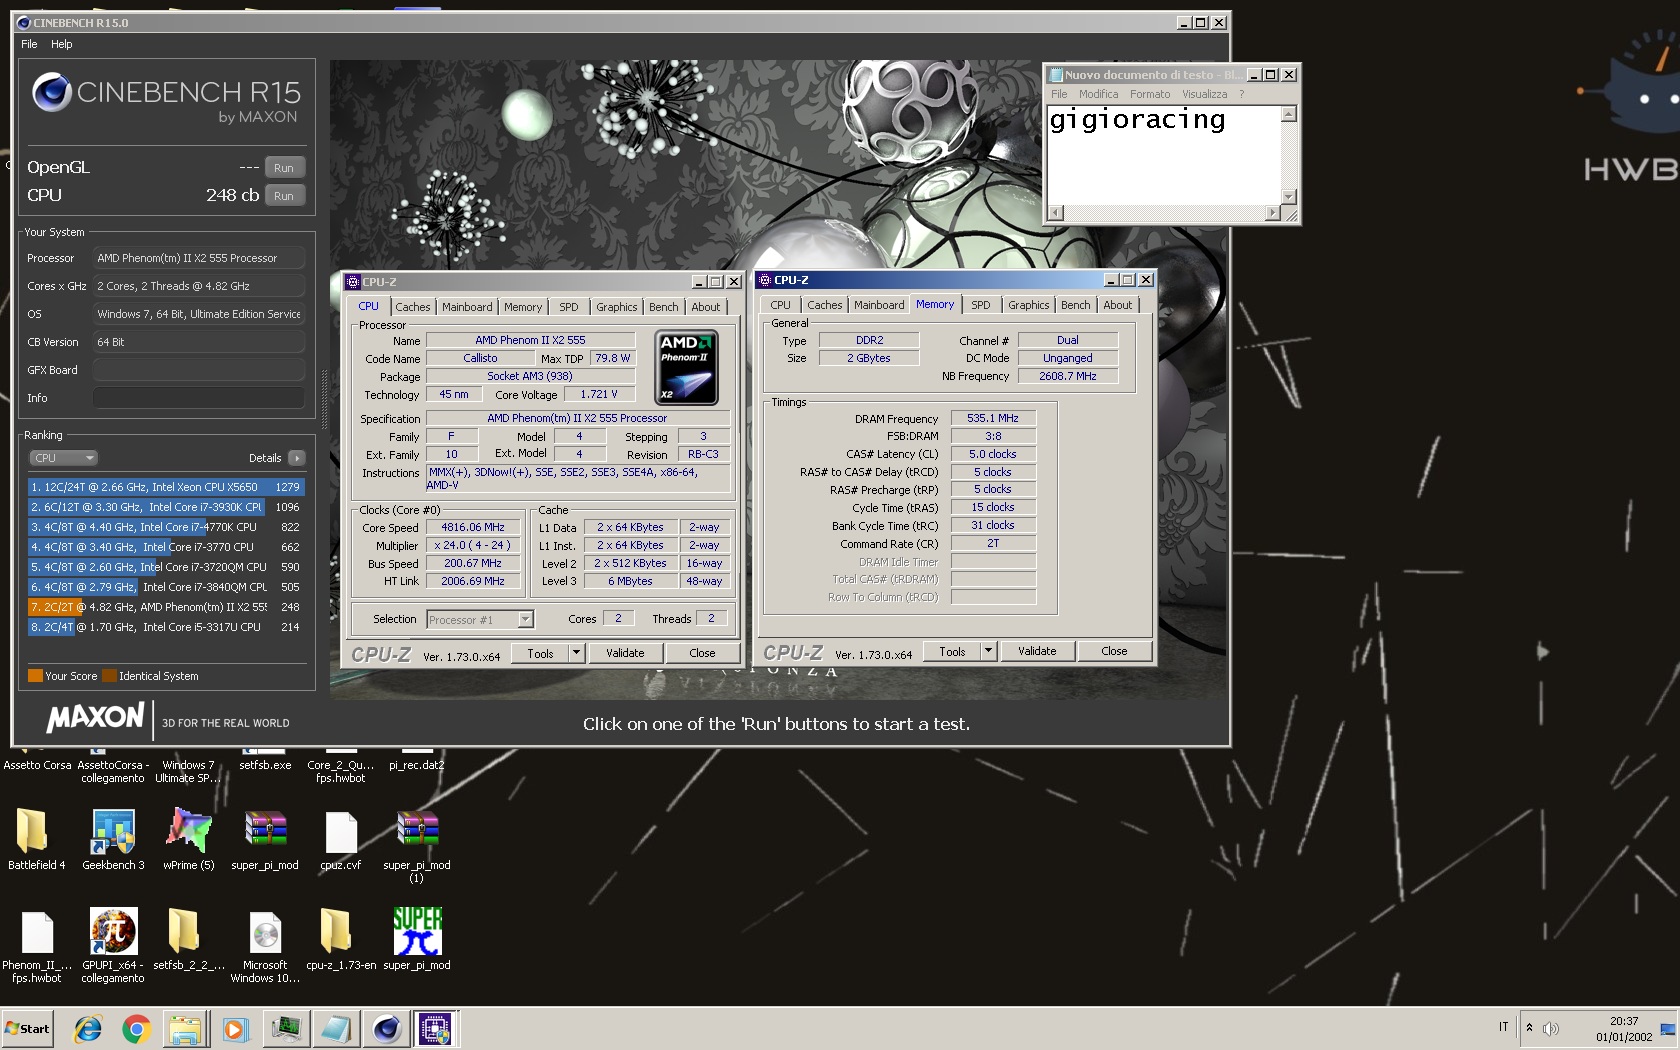Viewport: 1680px width, 1050px height.
Task: Click the empty Info field in Cinebench
Action: [199, 398]
